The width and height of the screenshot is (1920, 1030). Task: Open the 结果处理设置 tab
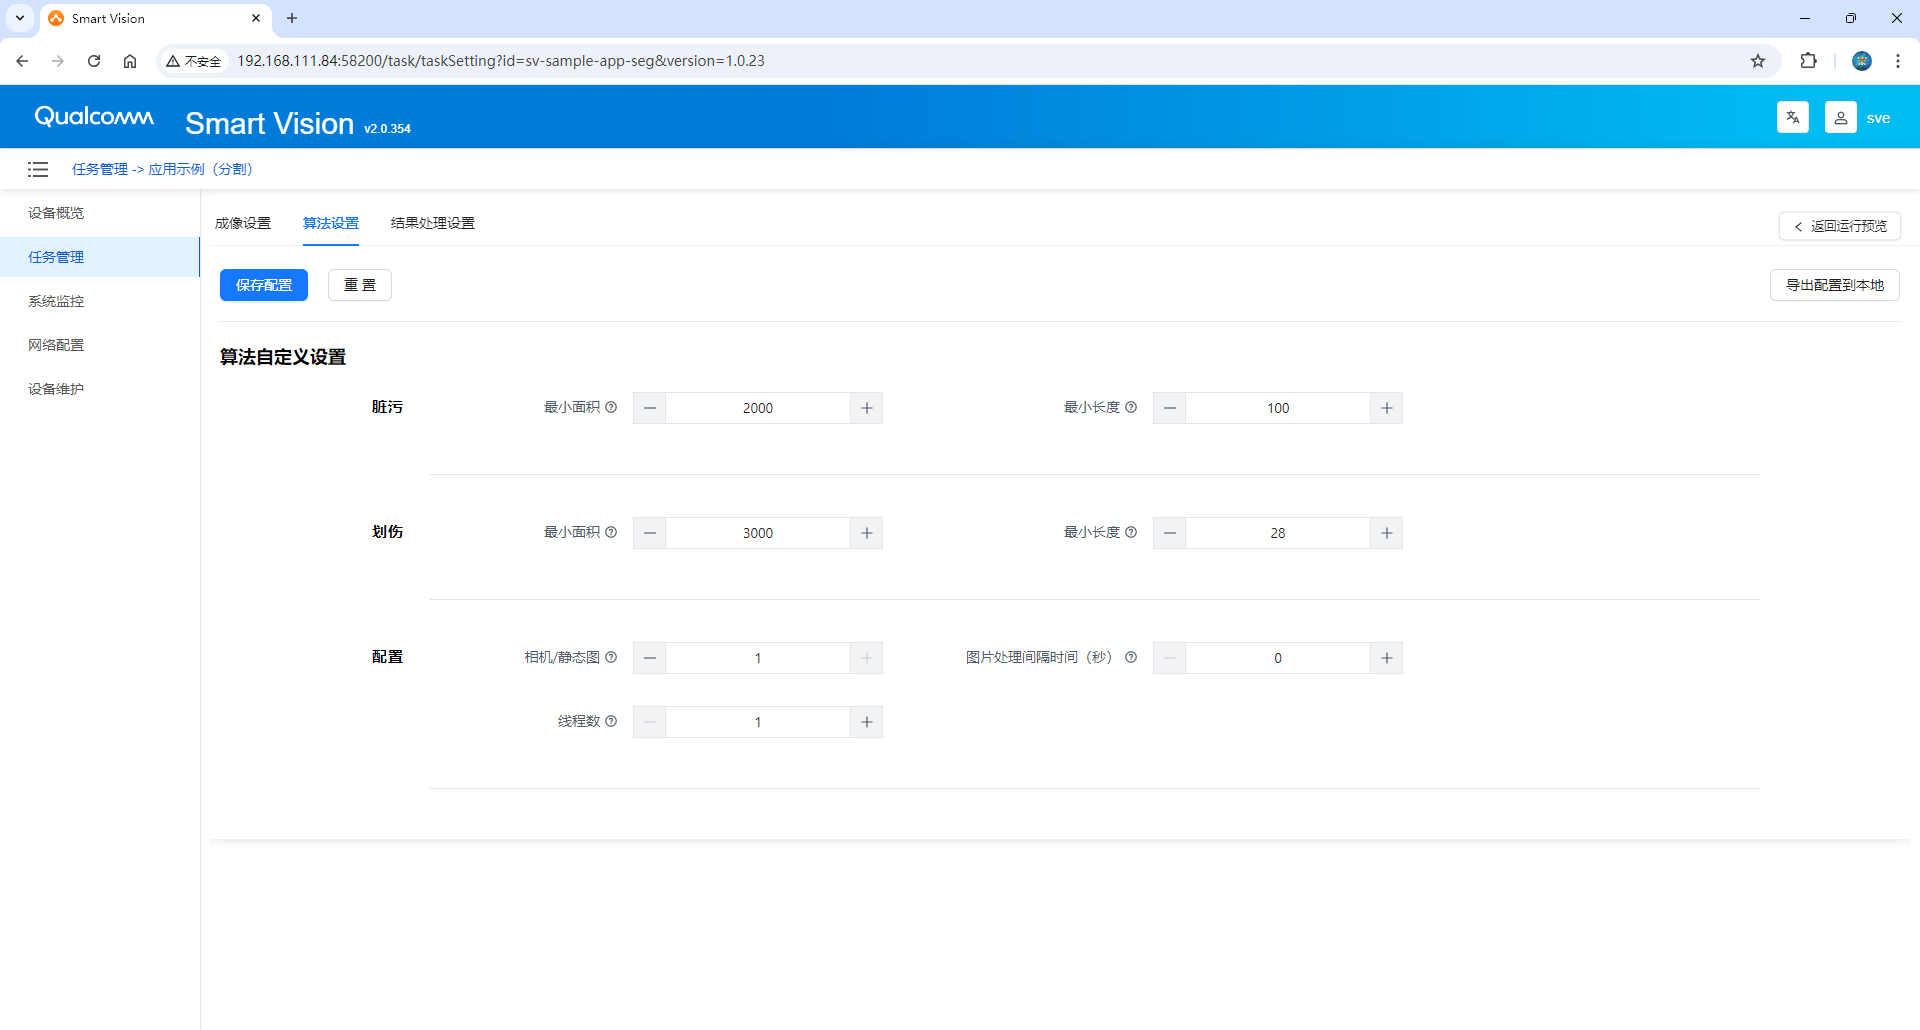pos(433,223)
